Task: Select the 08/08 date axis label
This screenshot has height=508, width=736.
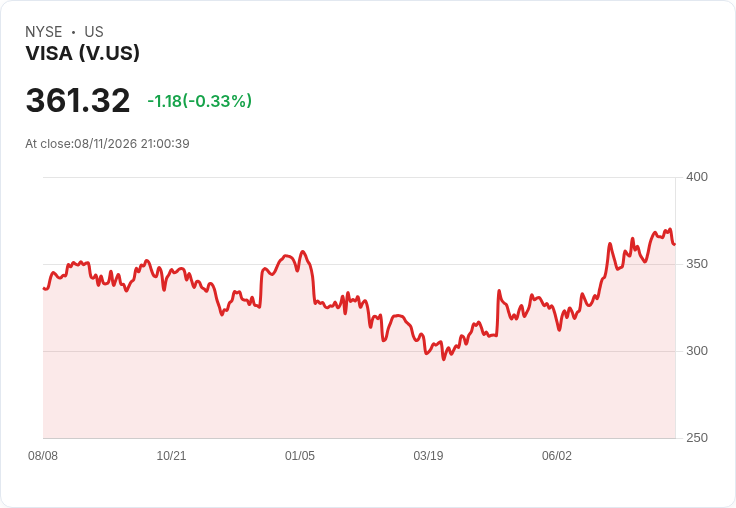Action: tap(43, 456)
